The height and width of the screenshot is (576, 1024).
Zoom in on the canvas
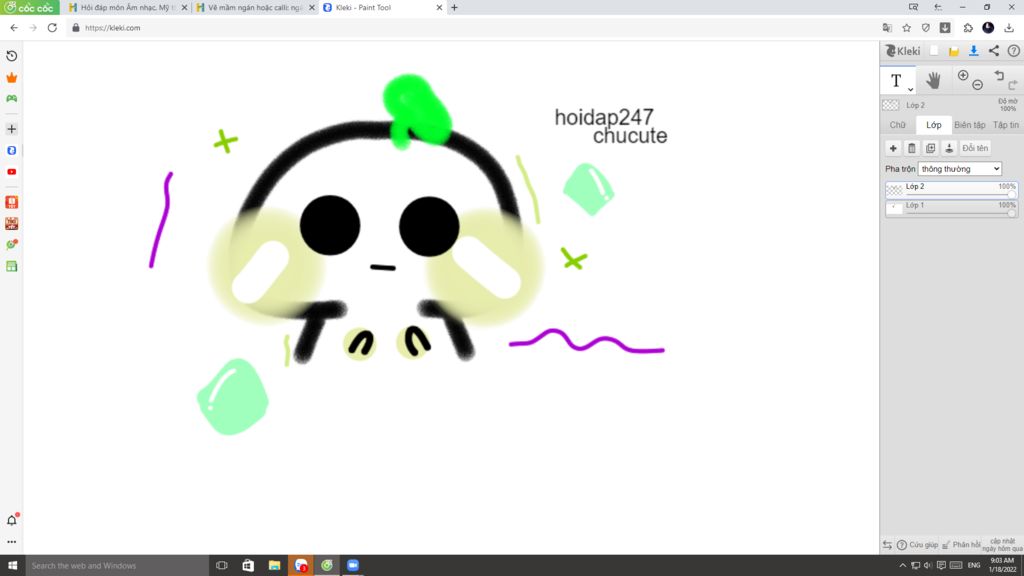click(x=963, y=75)
